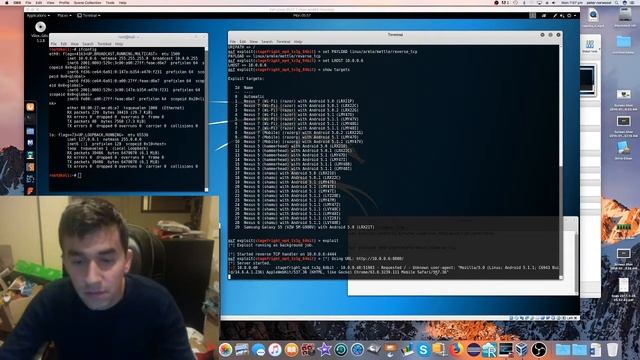Open Safari compass icon in Dock
Image resolution: width=640 pixels, height=360 pixels.
point(357,350)
